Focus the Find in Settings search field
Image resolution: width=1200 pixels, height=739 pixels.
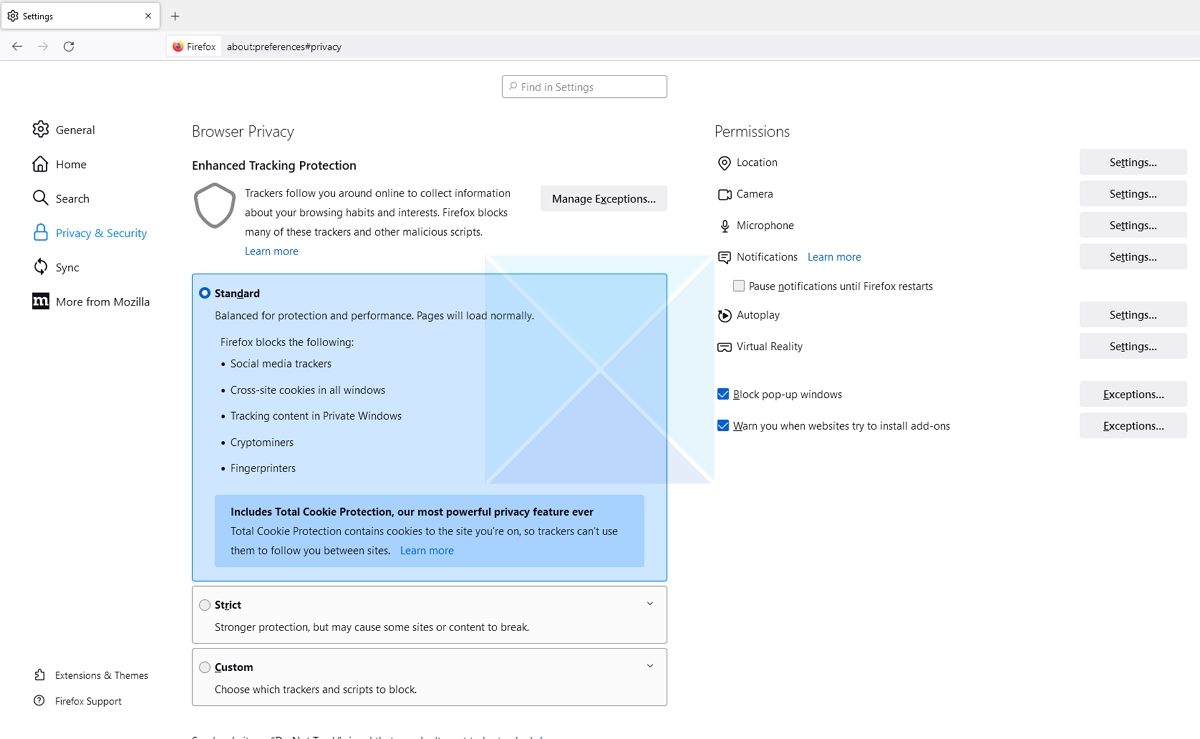[x=585, y=87]
